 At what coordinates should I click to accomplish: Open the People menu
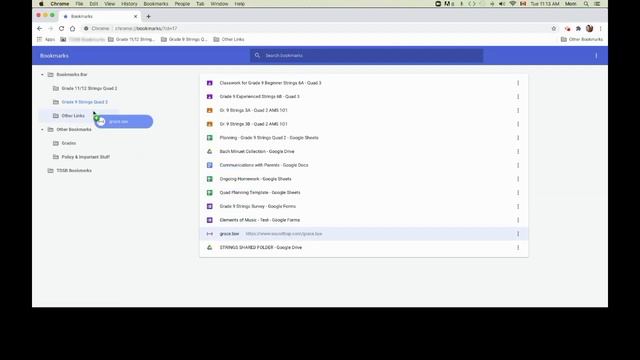[x=182, y=4]
